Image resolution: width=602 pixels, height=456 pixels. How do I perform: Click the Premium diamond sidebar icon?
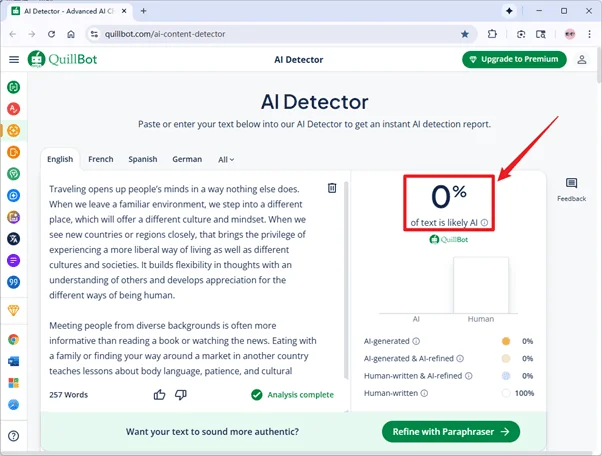(x=13, y=310)
